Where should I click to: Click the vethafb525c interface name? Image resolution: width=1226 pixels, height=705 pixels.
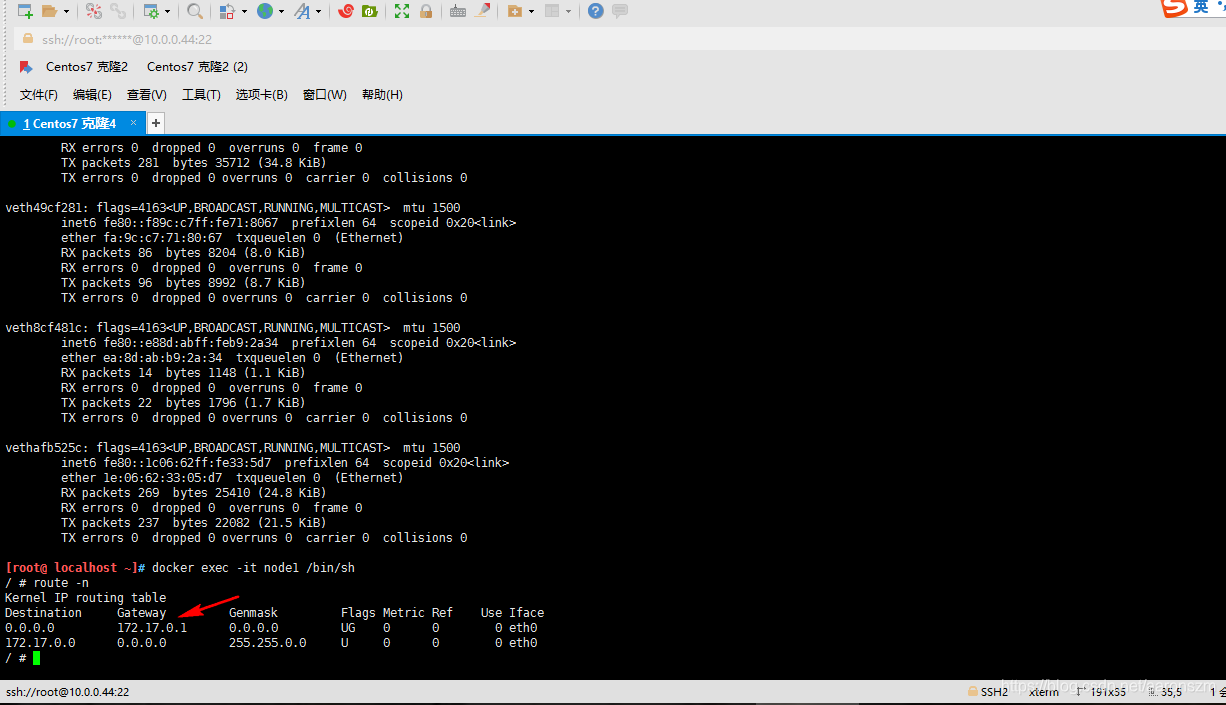tap(43, 448)
